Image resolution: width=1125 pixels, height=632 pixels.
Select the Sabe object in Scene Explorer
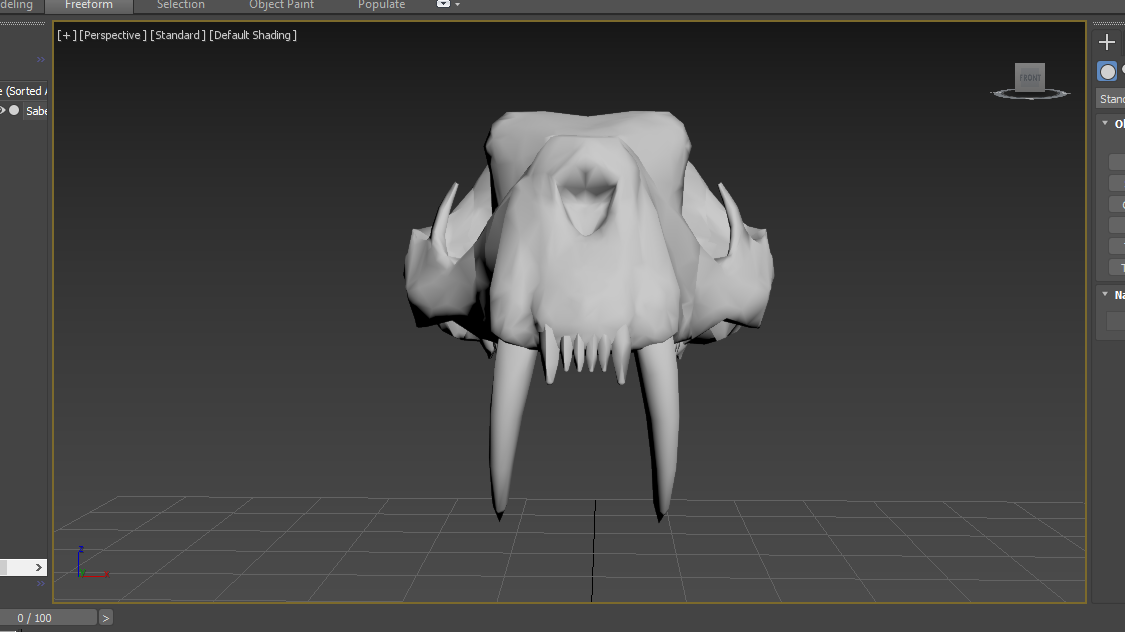click(x=36, y=111)
